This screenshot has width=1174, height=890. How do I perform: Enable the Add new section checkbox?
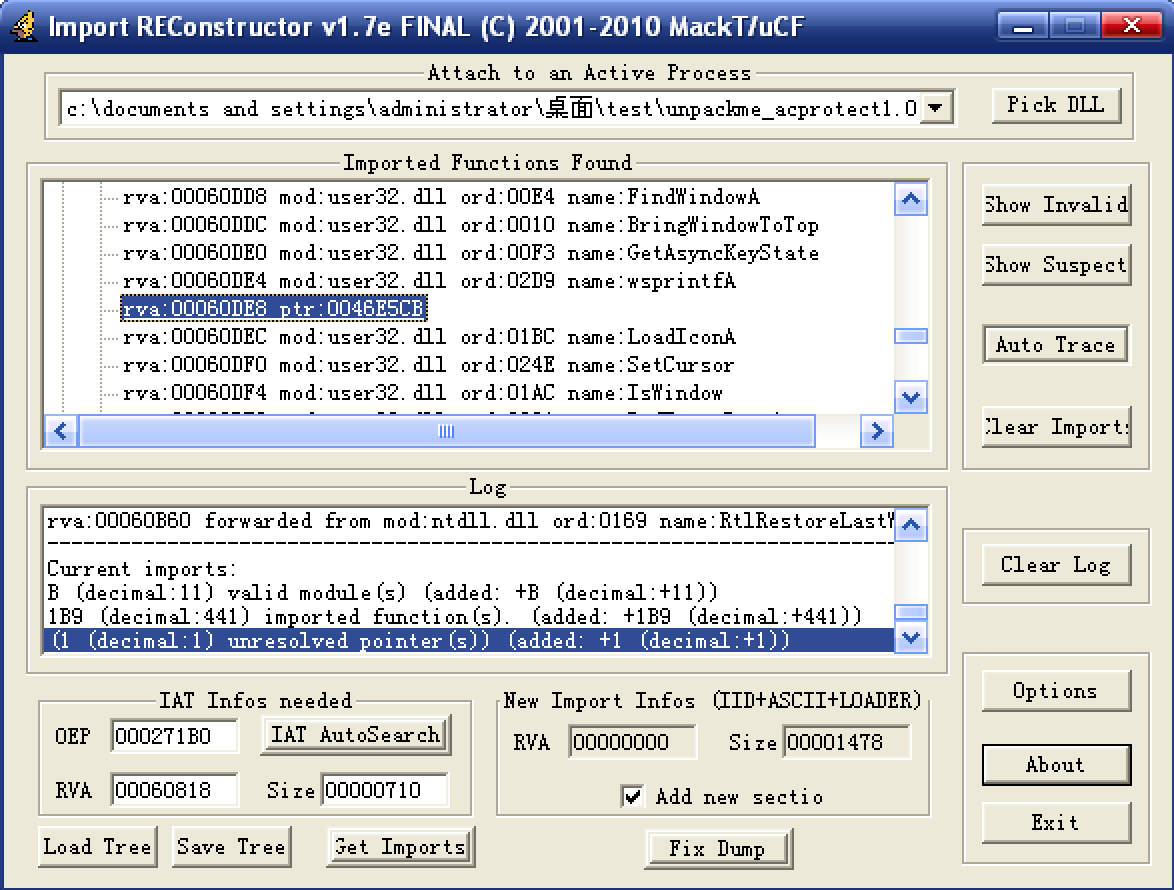633,796
